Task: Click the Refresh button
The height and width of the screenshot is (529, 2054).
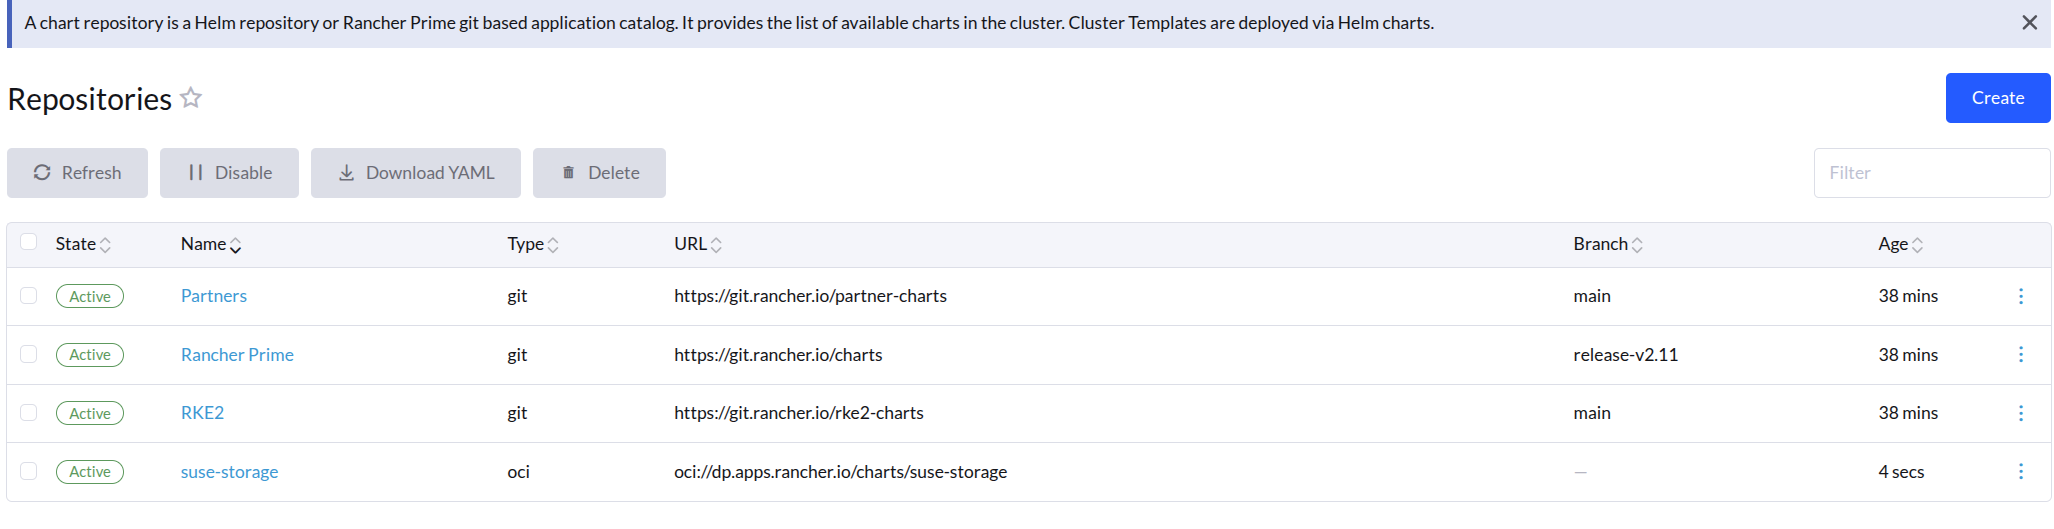Action: [x=77, y=173]
